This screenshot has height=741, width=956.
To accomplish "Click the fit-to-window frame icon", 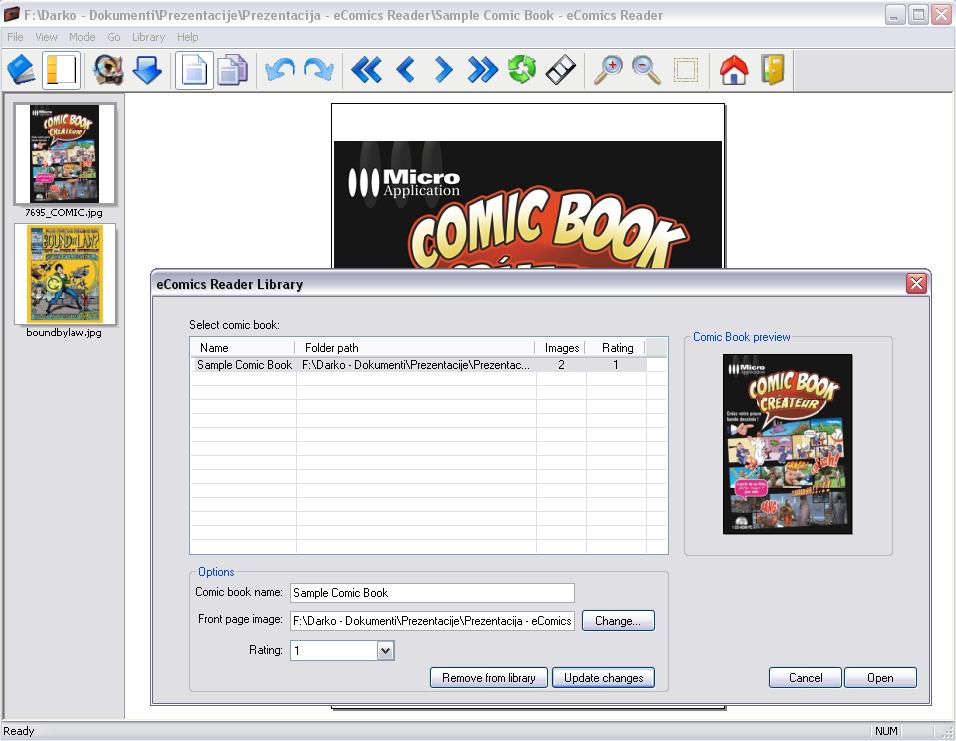I will 685,70.
